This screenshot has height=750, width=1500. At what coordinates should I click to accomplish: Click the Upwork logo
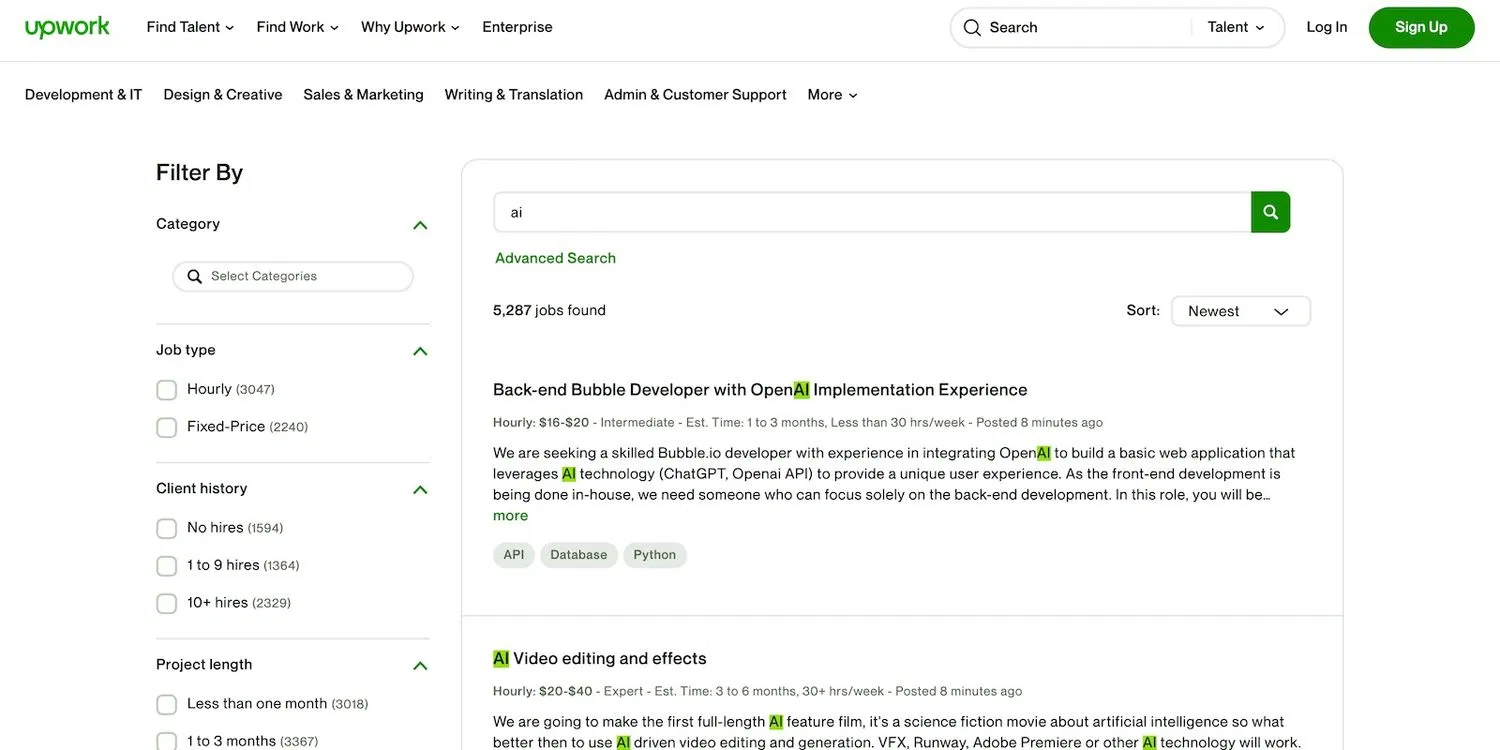pyautogui.click(x=67, y=27)
